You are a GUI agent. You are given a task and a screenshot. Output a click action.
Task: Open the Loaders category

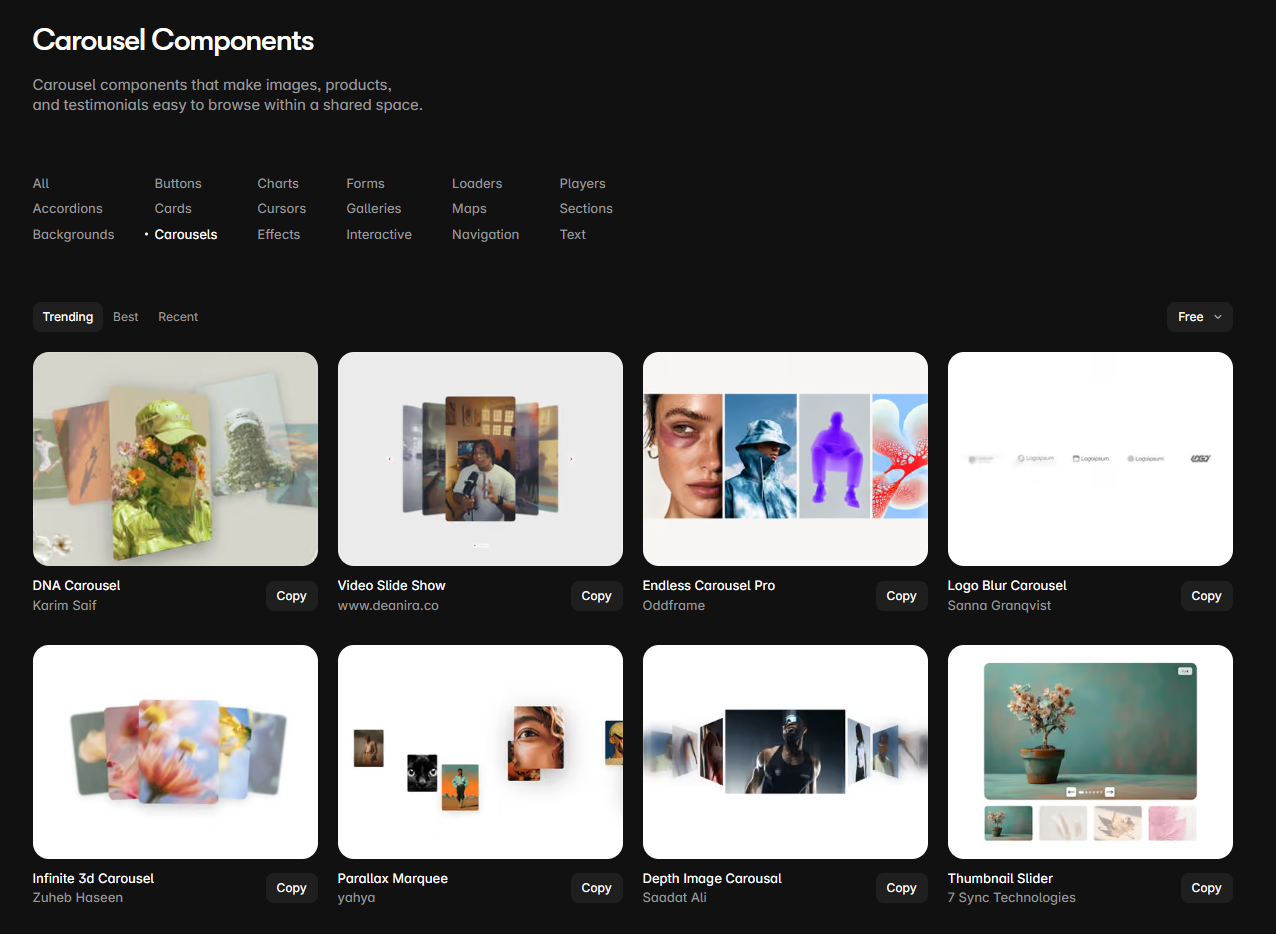click(x=477, y=184)
